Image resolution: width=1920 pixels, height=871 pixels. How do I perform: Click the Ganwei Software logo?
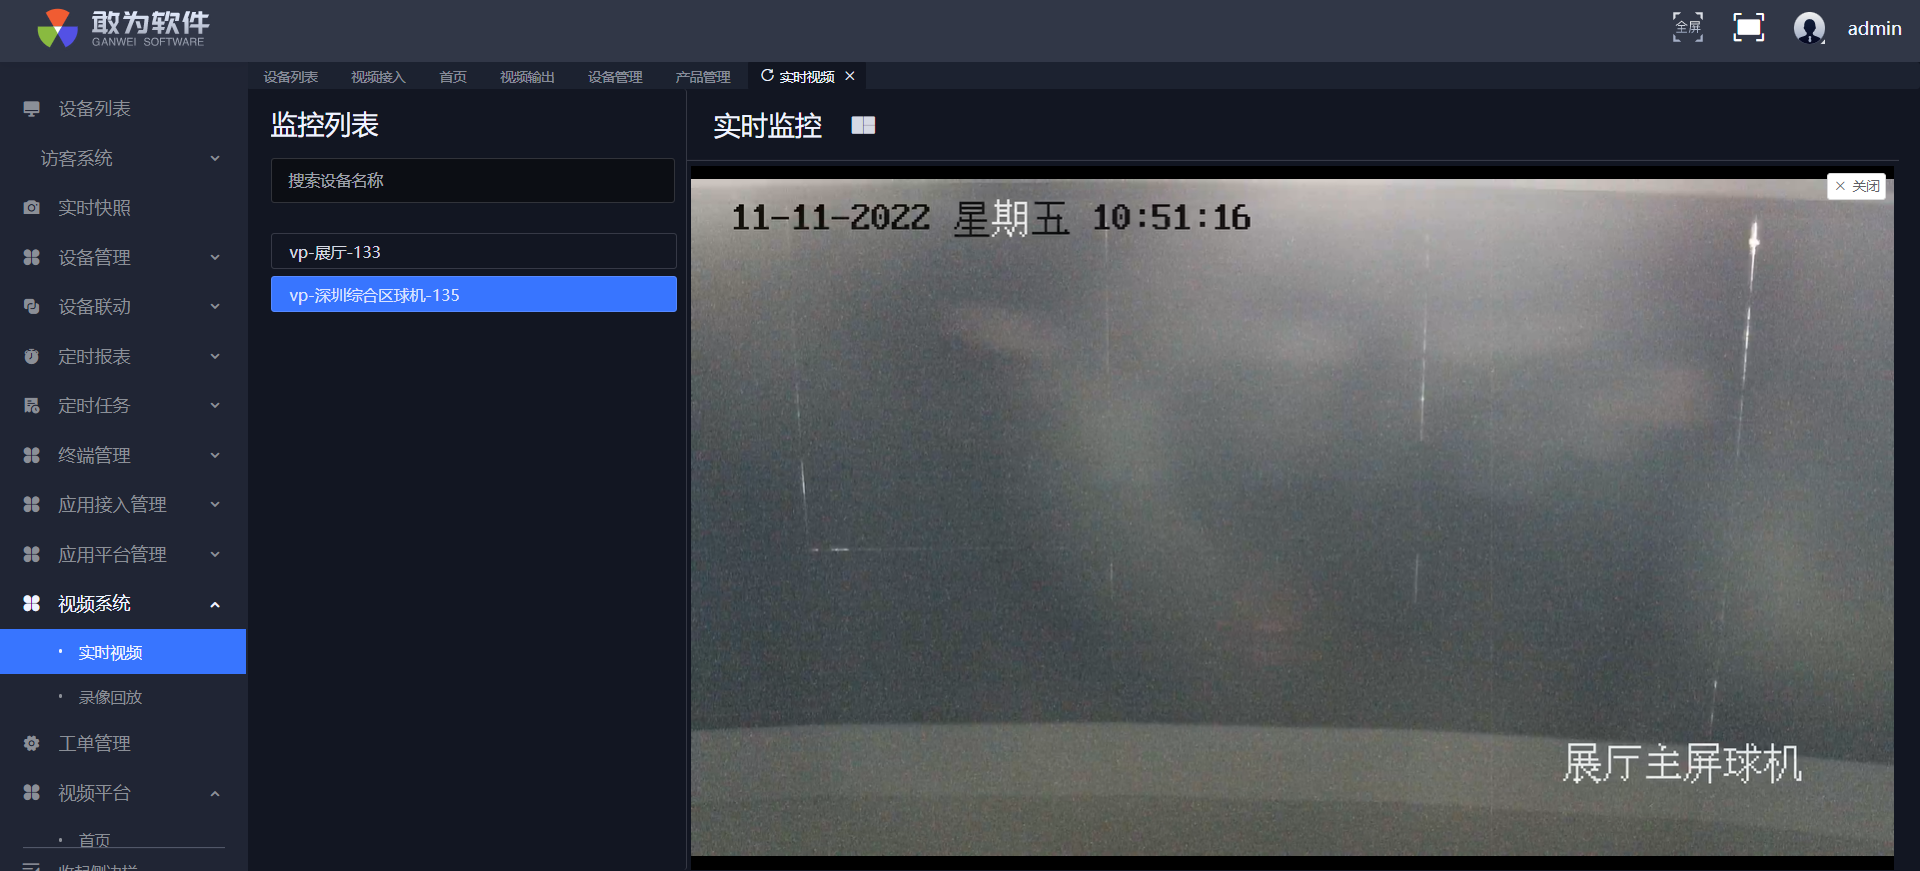pyautogui.click(x=123, y=28)
